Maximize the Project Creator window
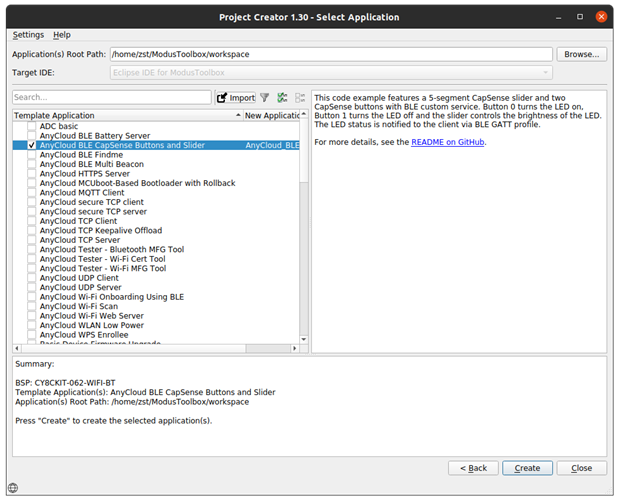Screen dimensions: 619x501 (x=580, y=17)
